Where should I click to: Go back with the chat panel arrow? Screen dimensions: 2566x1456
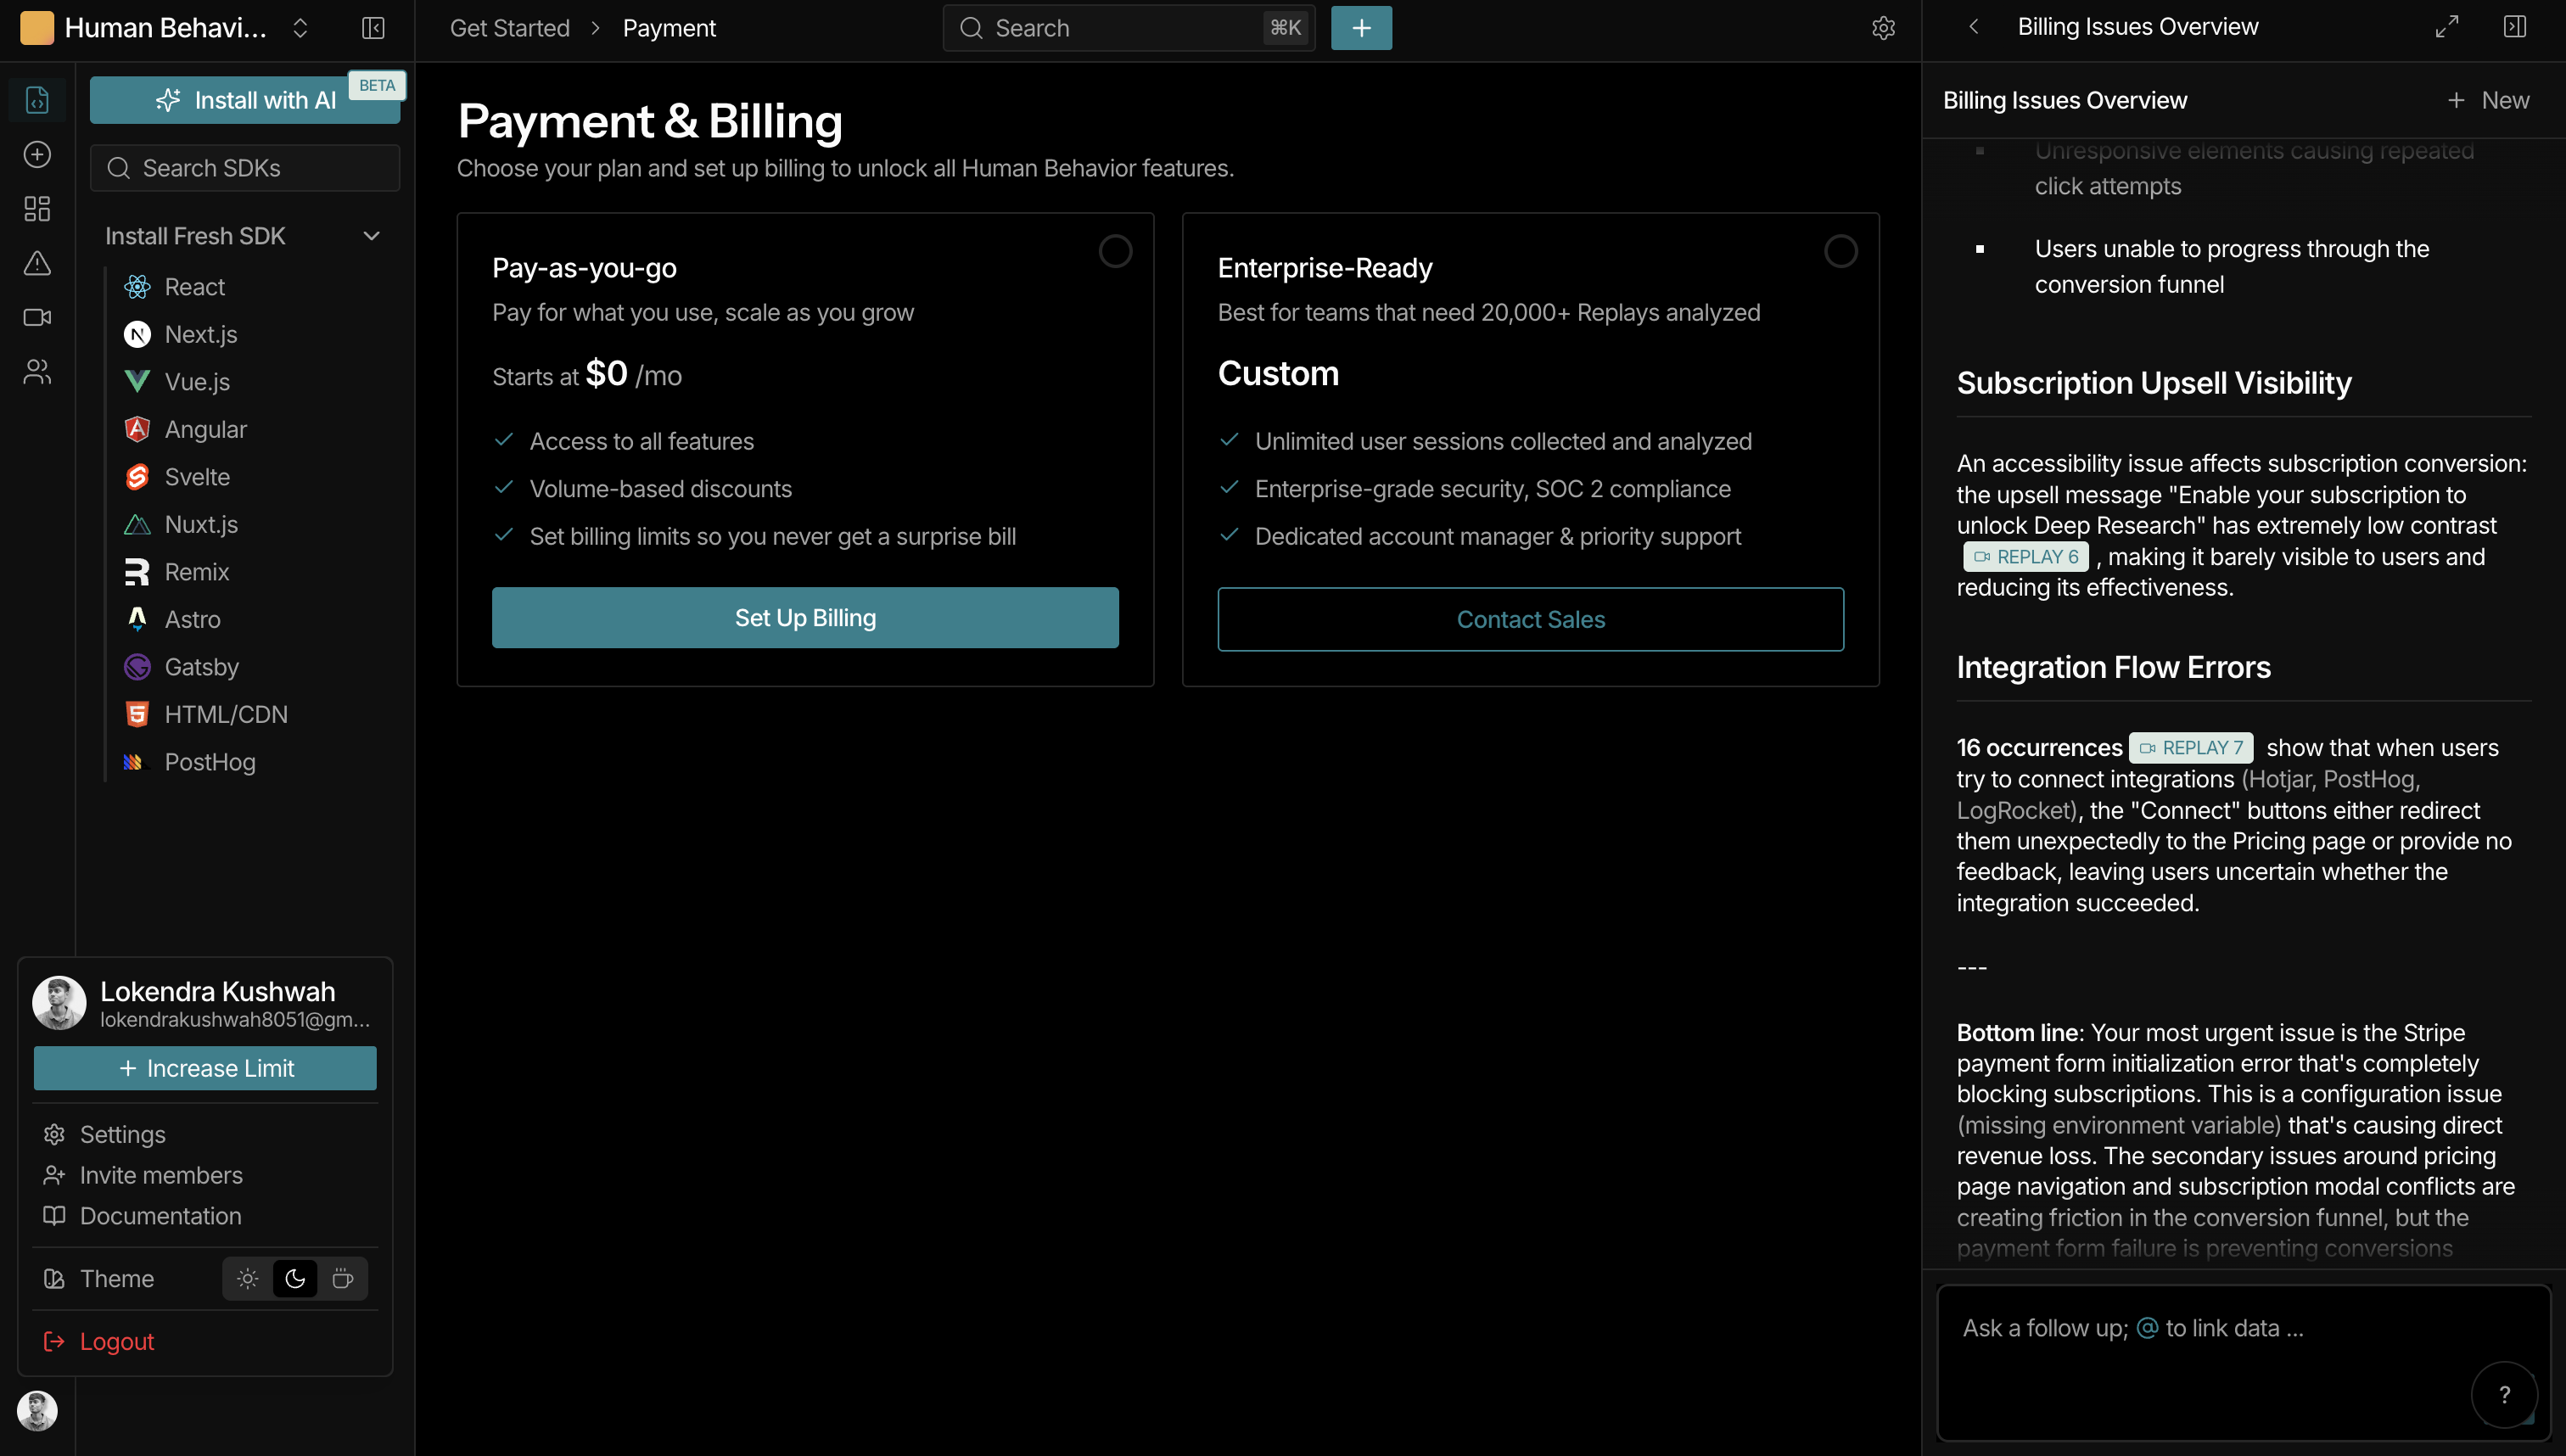[x=1973, y=27]
